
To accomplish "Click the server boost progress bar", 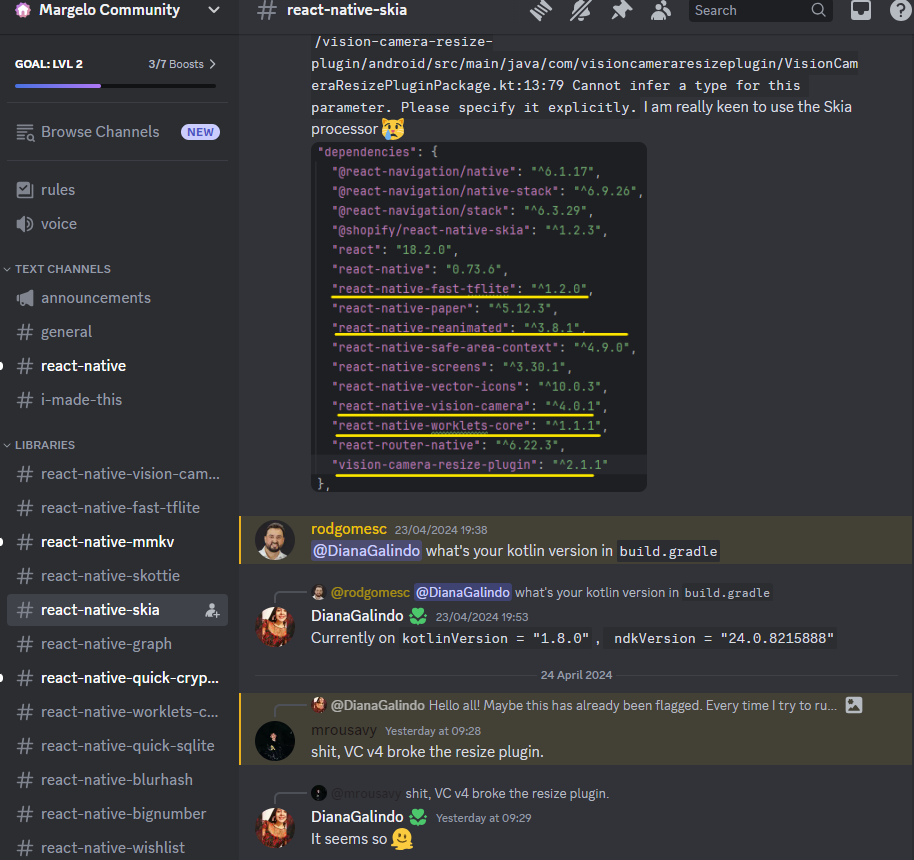I will 115,86.
